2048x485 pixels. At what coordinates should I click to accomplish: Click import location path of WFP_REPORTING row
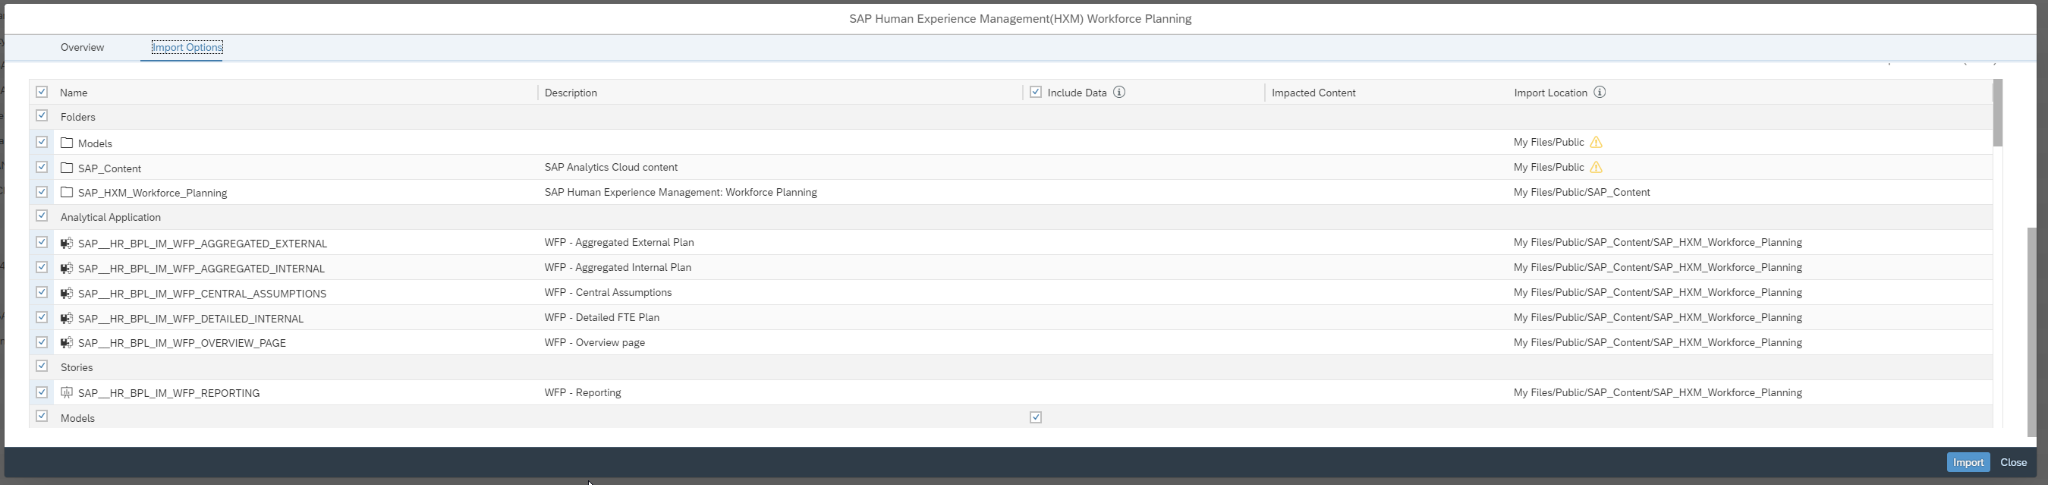coord(1658,392)
